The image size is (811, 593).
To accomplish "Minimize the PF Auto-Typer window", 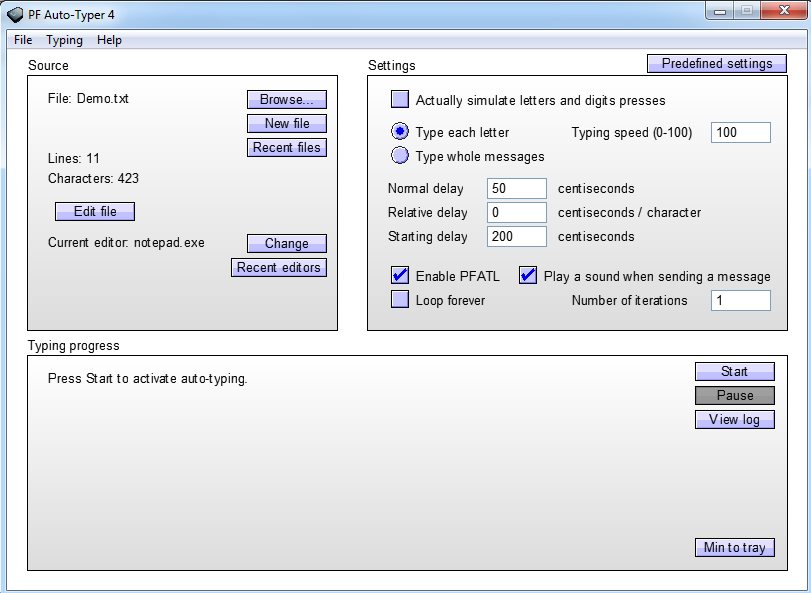I will [x=720, y=10].
